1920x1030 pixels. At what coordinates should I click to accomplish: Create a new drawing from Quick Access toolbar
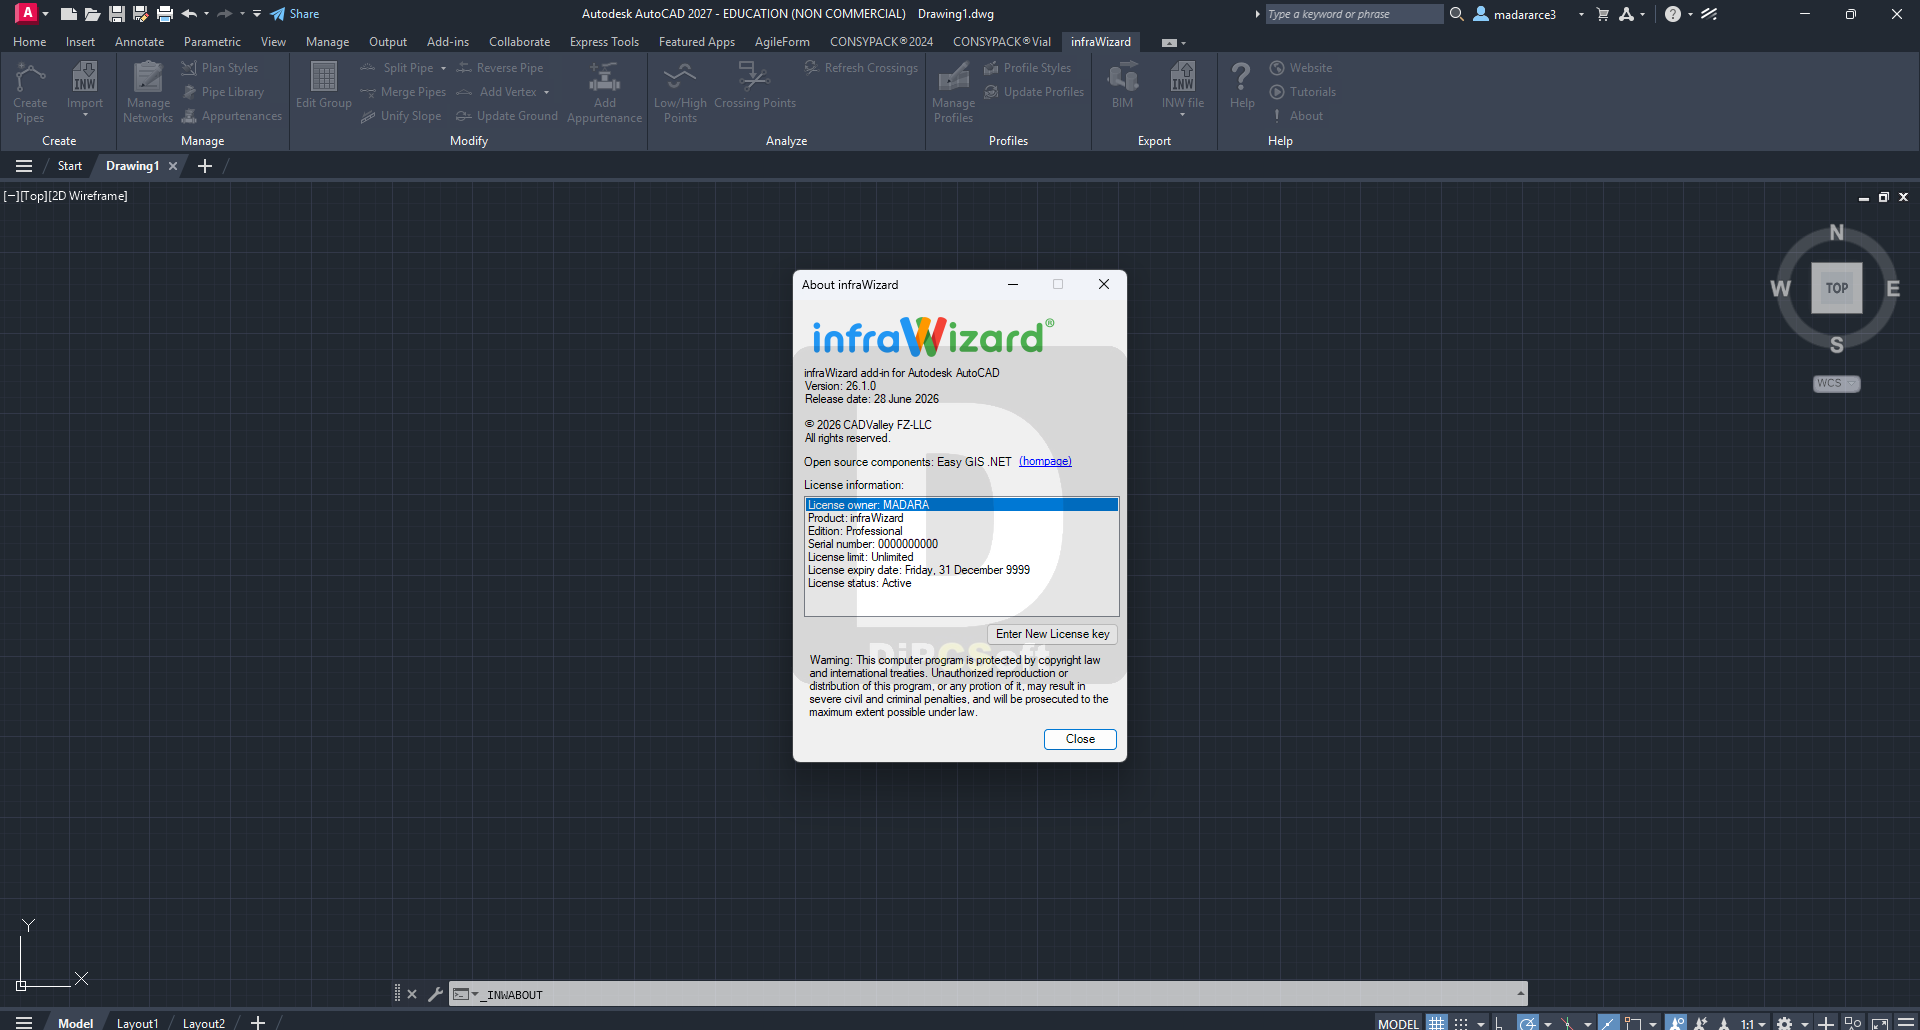coord(68,14)
